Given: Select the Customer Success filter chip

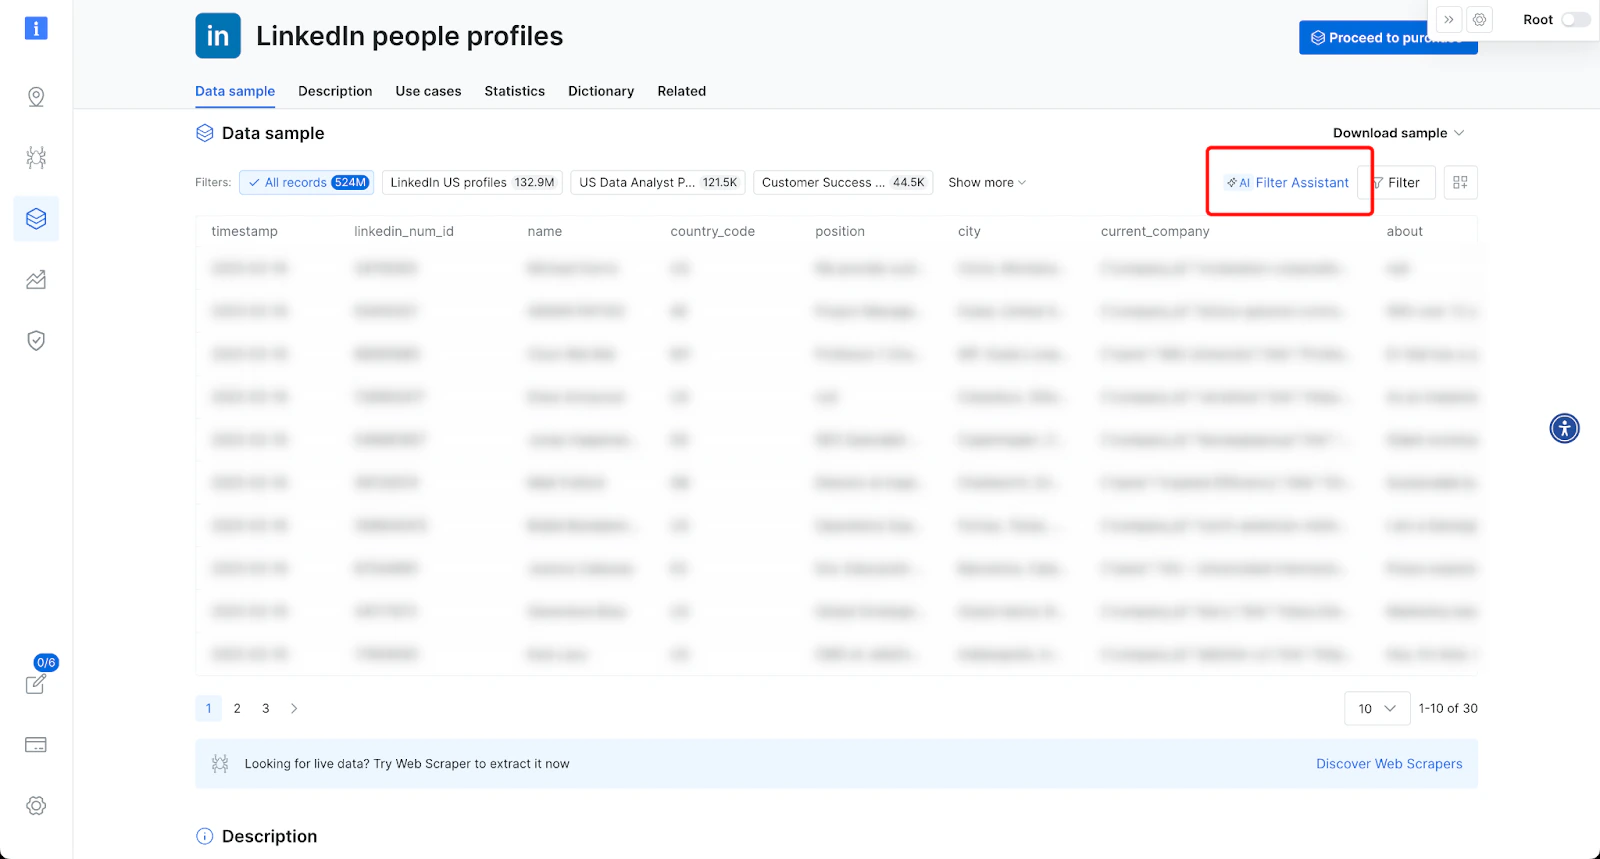Looking at the screenshot, I should point(843,182).
